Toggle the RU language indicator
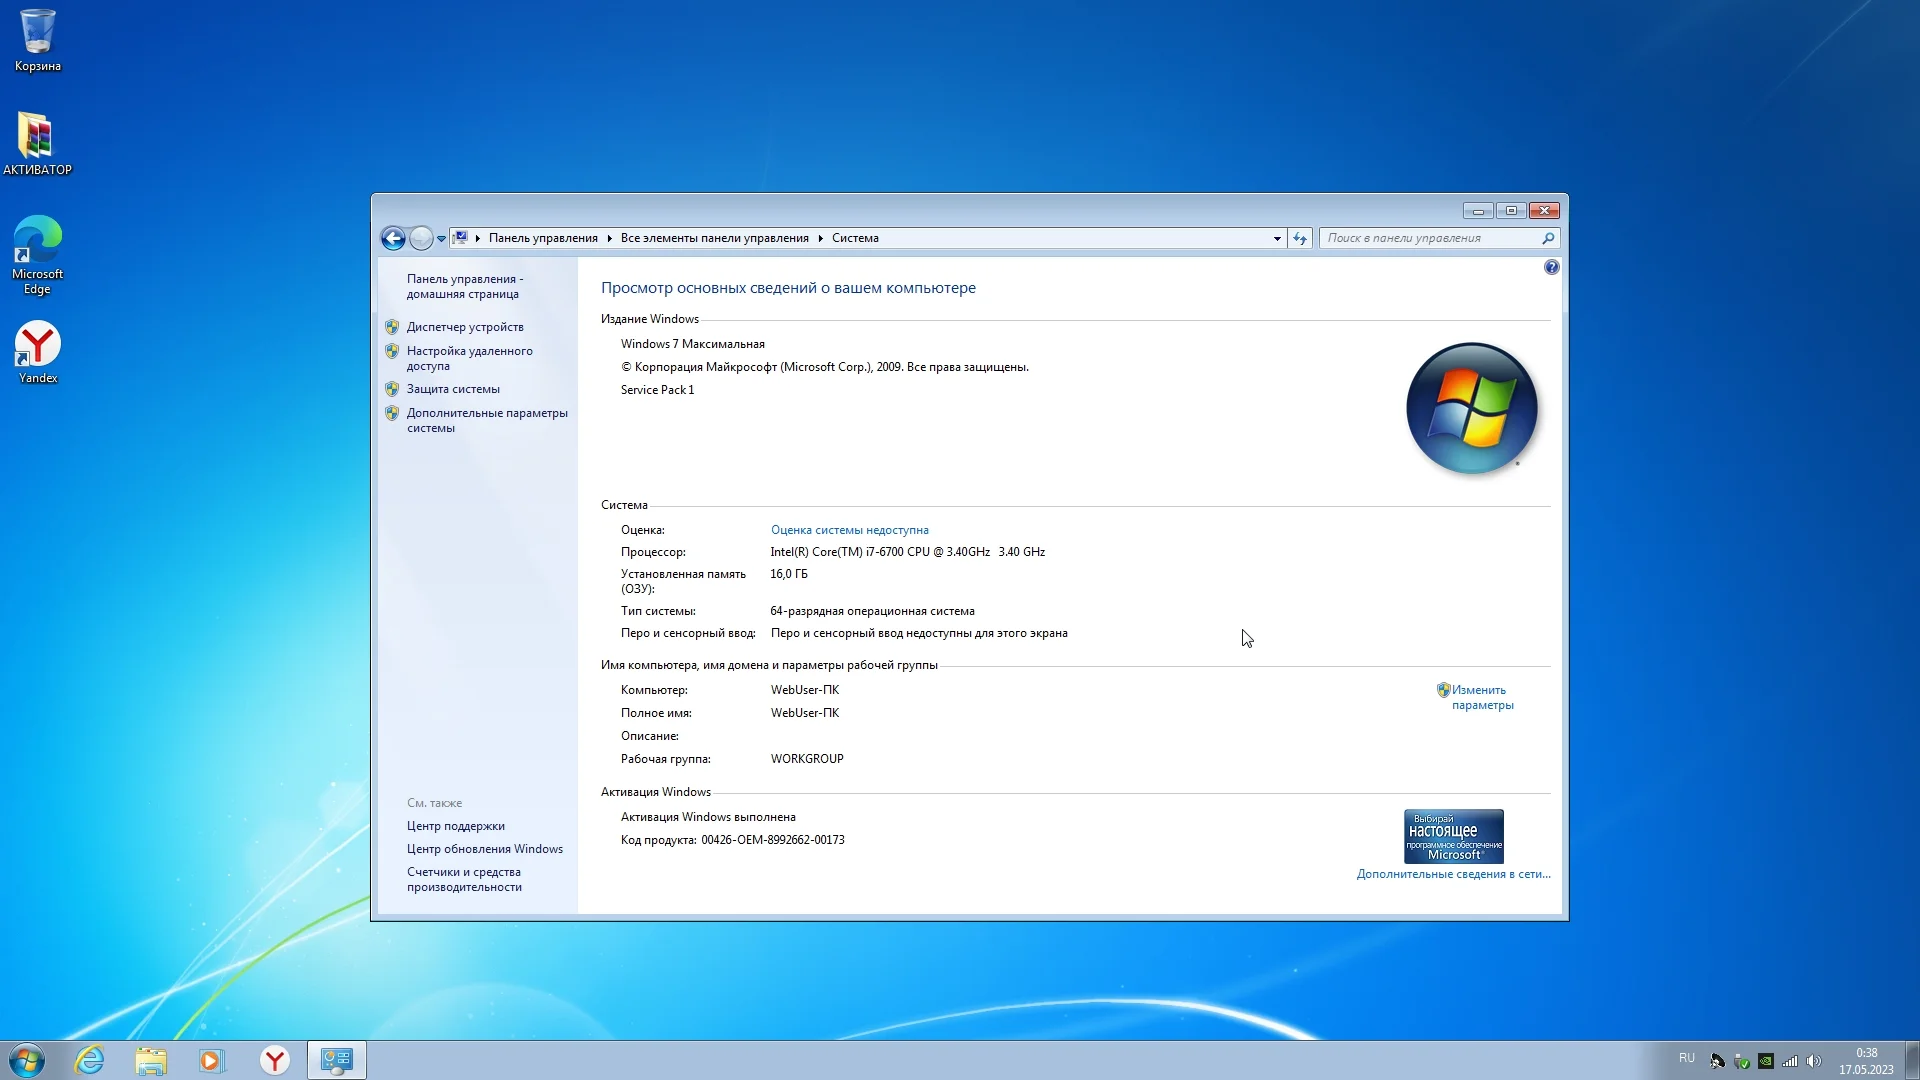 (1686, 1058)
